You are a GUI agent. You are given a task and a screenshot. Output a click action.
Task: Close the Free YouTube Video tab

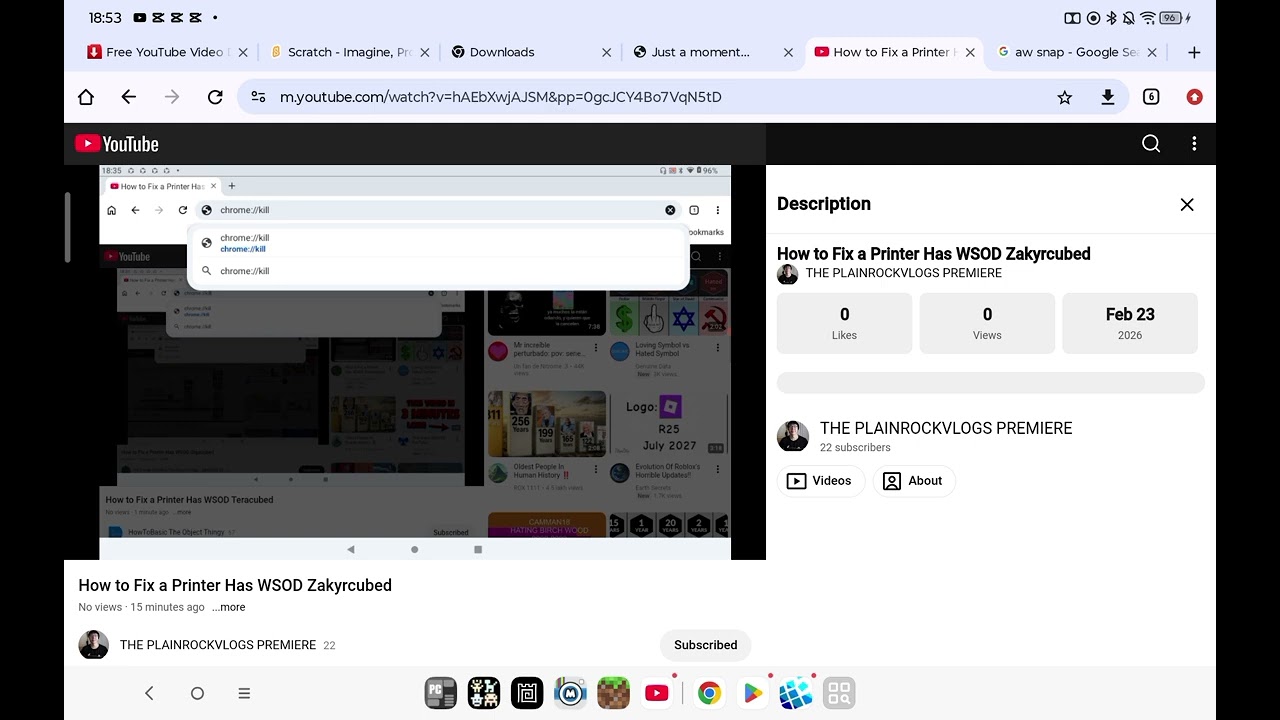point(243,52)
